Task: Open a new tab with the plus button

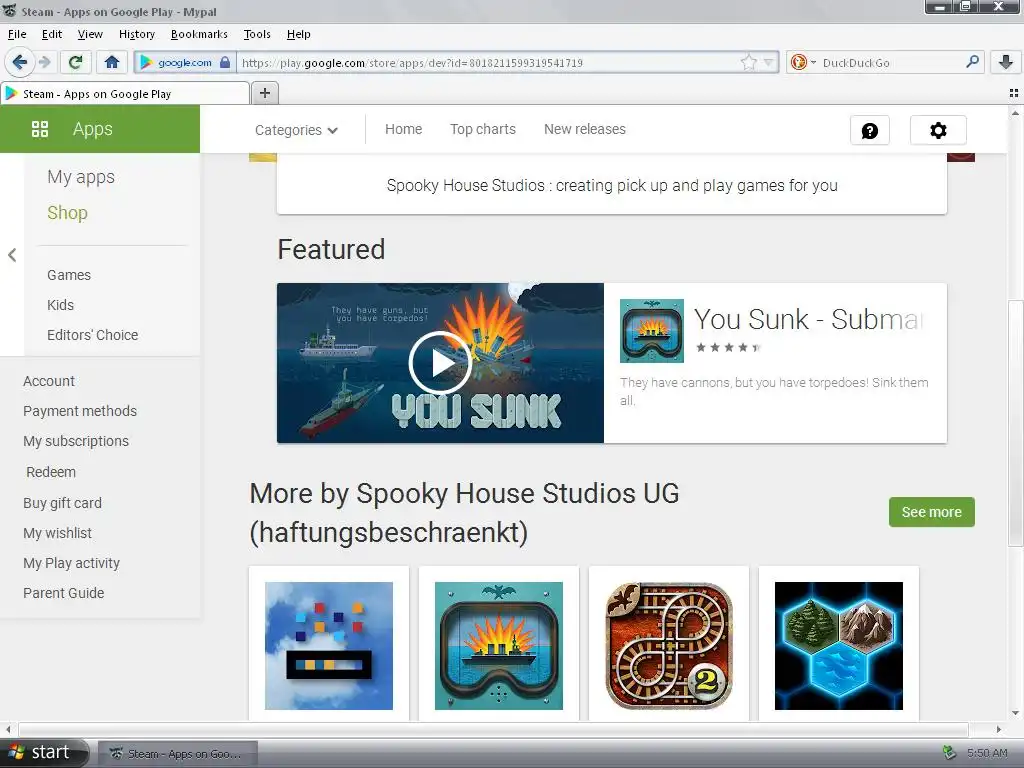Action: click(x=264, y=93)
